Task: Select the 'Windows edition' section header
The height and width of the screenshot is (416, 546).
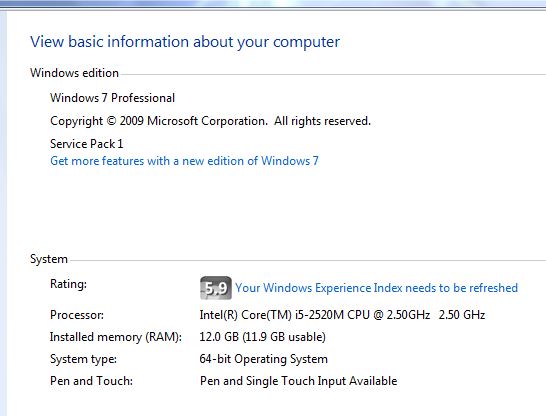Action: 74,73
